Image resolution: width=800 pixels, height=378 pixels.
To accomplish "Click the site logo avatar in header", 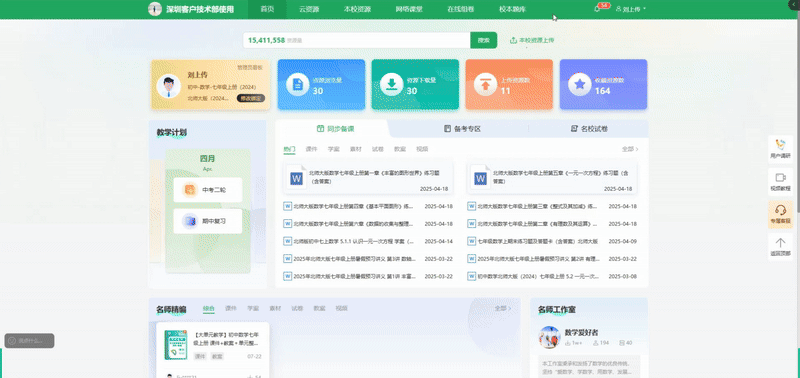I will (x=155, y=9).
